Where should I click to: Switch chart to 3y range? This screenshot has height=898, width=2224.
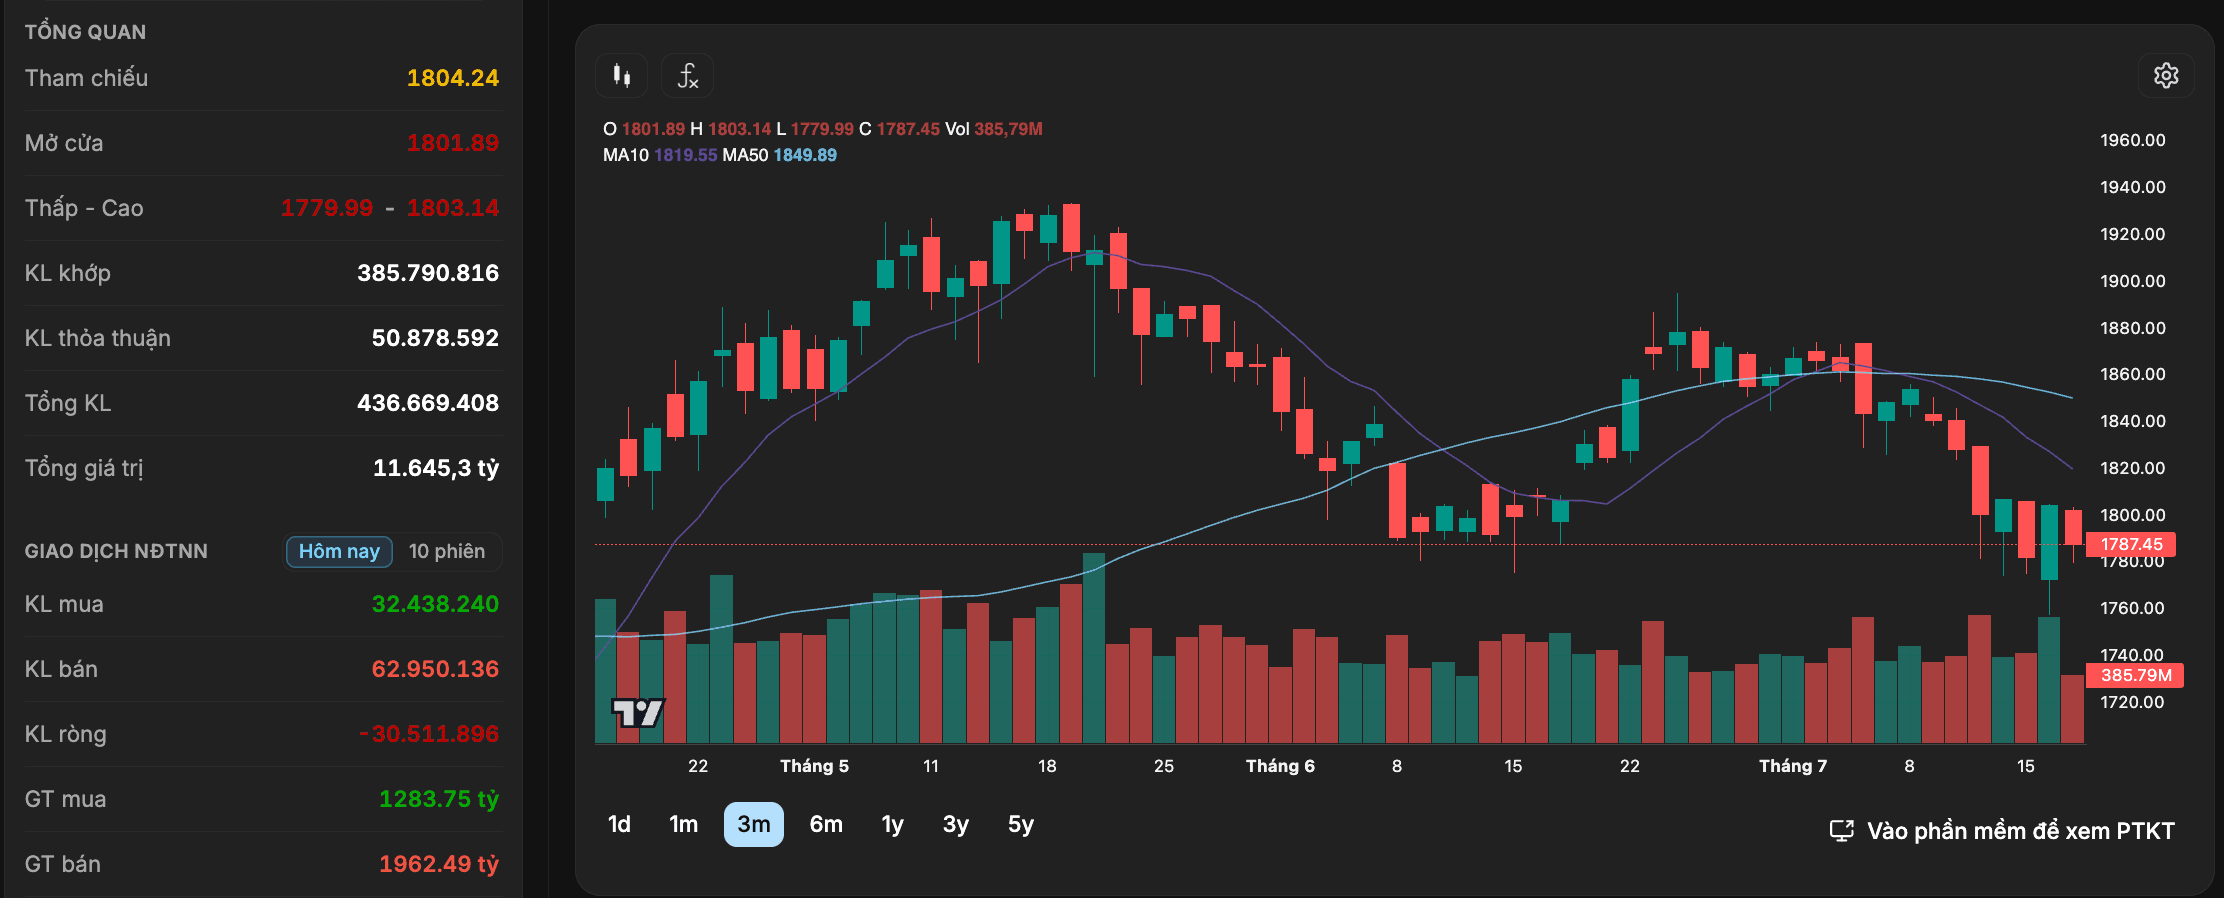click(956, 824)
